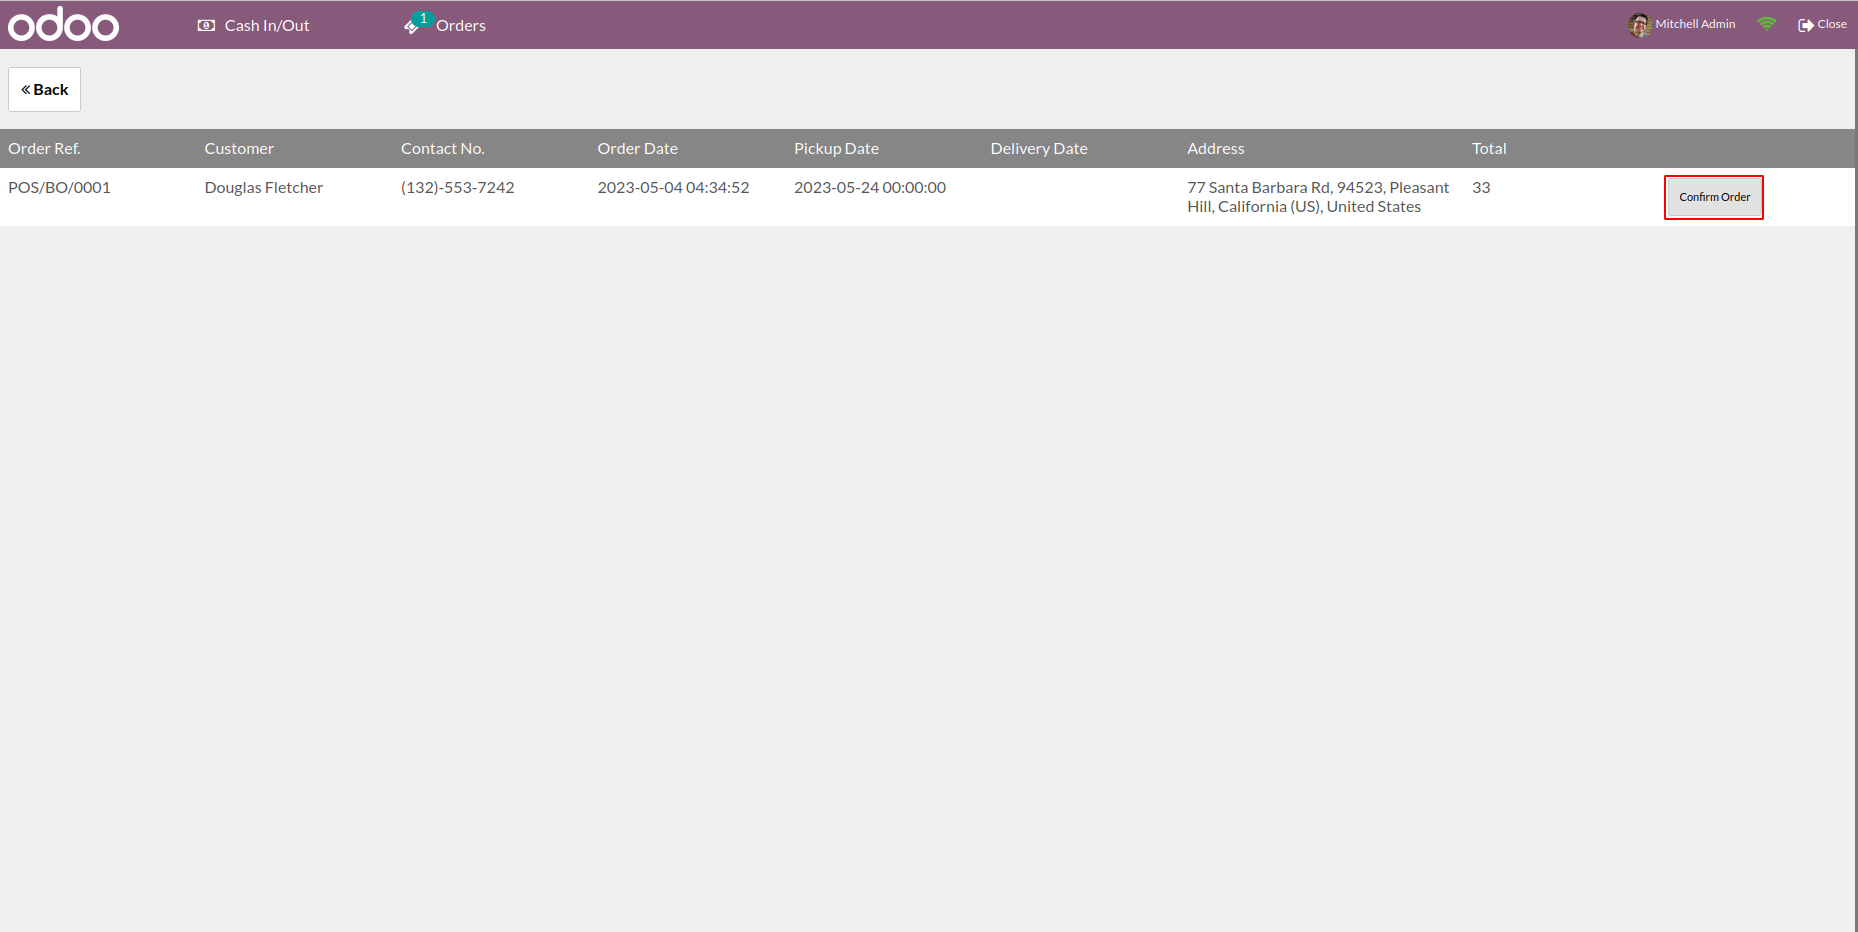Click the Order Ref. column header

[45, 149]
